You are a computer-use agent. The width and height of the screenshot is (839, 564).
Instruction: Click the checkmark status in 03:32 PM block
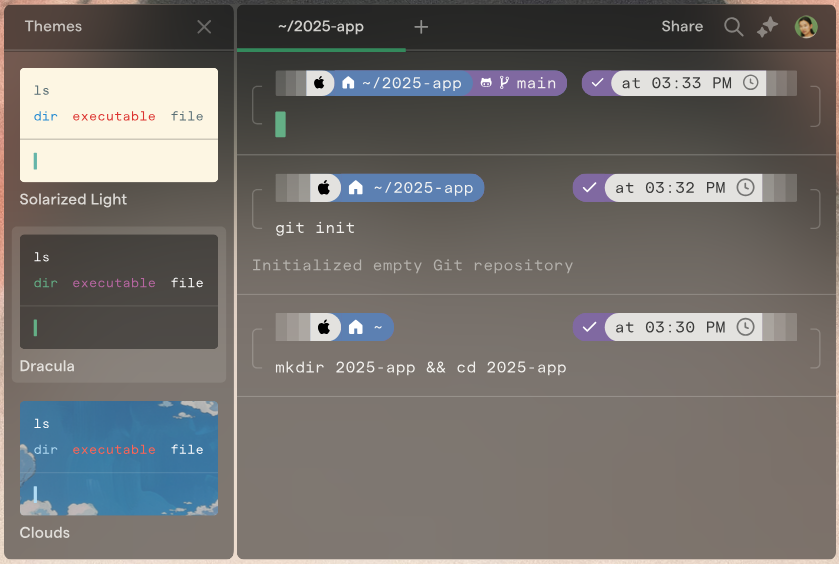(x=590, y=188)
